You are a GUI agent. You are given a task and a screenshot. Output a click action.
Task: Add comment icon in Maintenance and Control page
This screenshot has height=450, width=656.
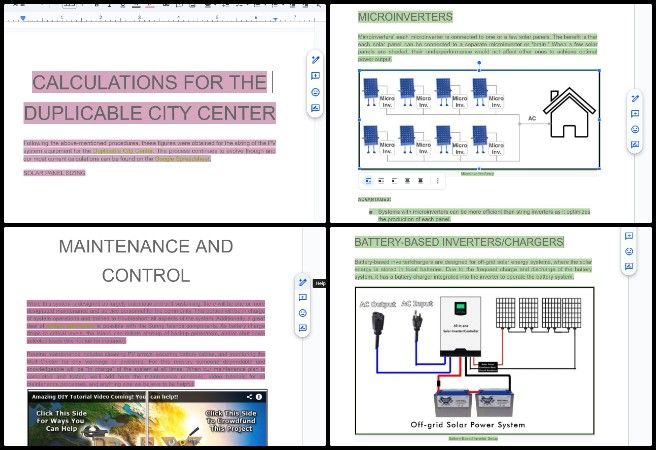click(x=303, y=297)
